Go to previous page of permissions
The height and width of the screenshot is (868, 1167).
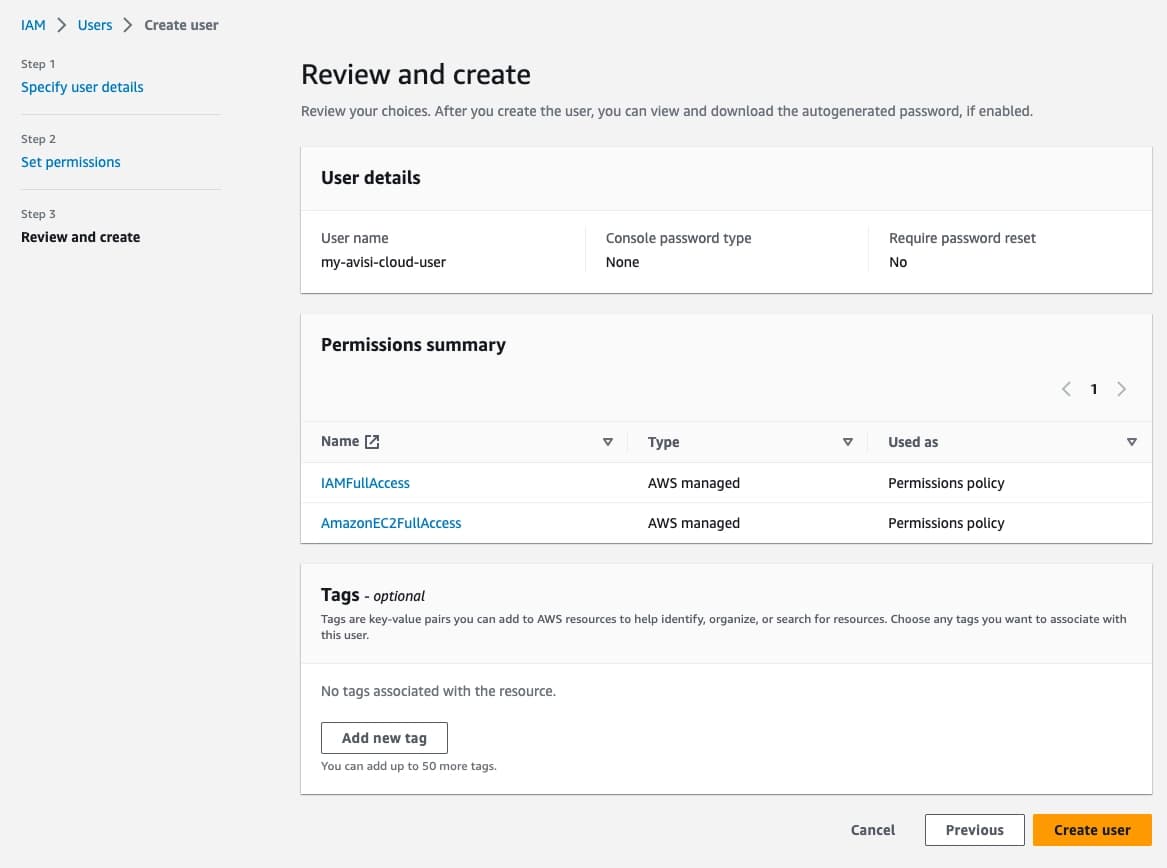point(1066,389)
